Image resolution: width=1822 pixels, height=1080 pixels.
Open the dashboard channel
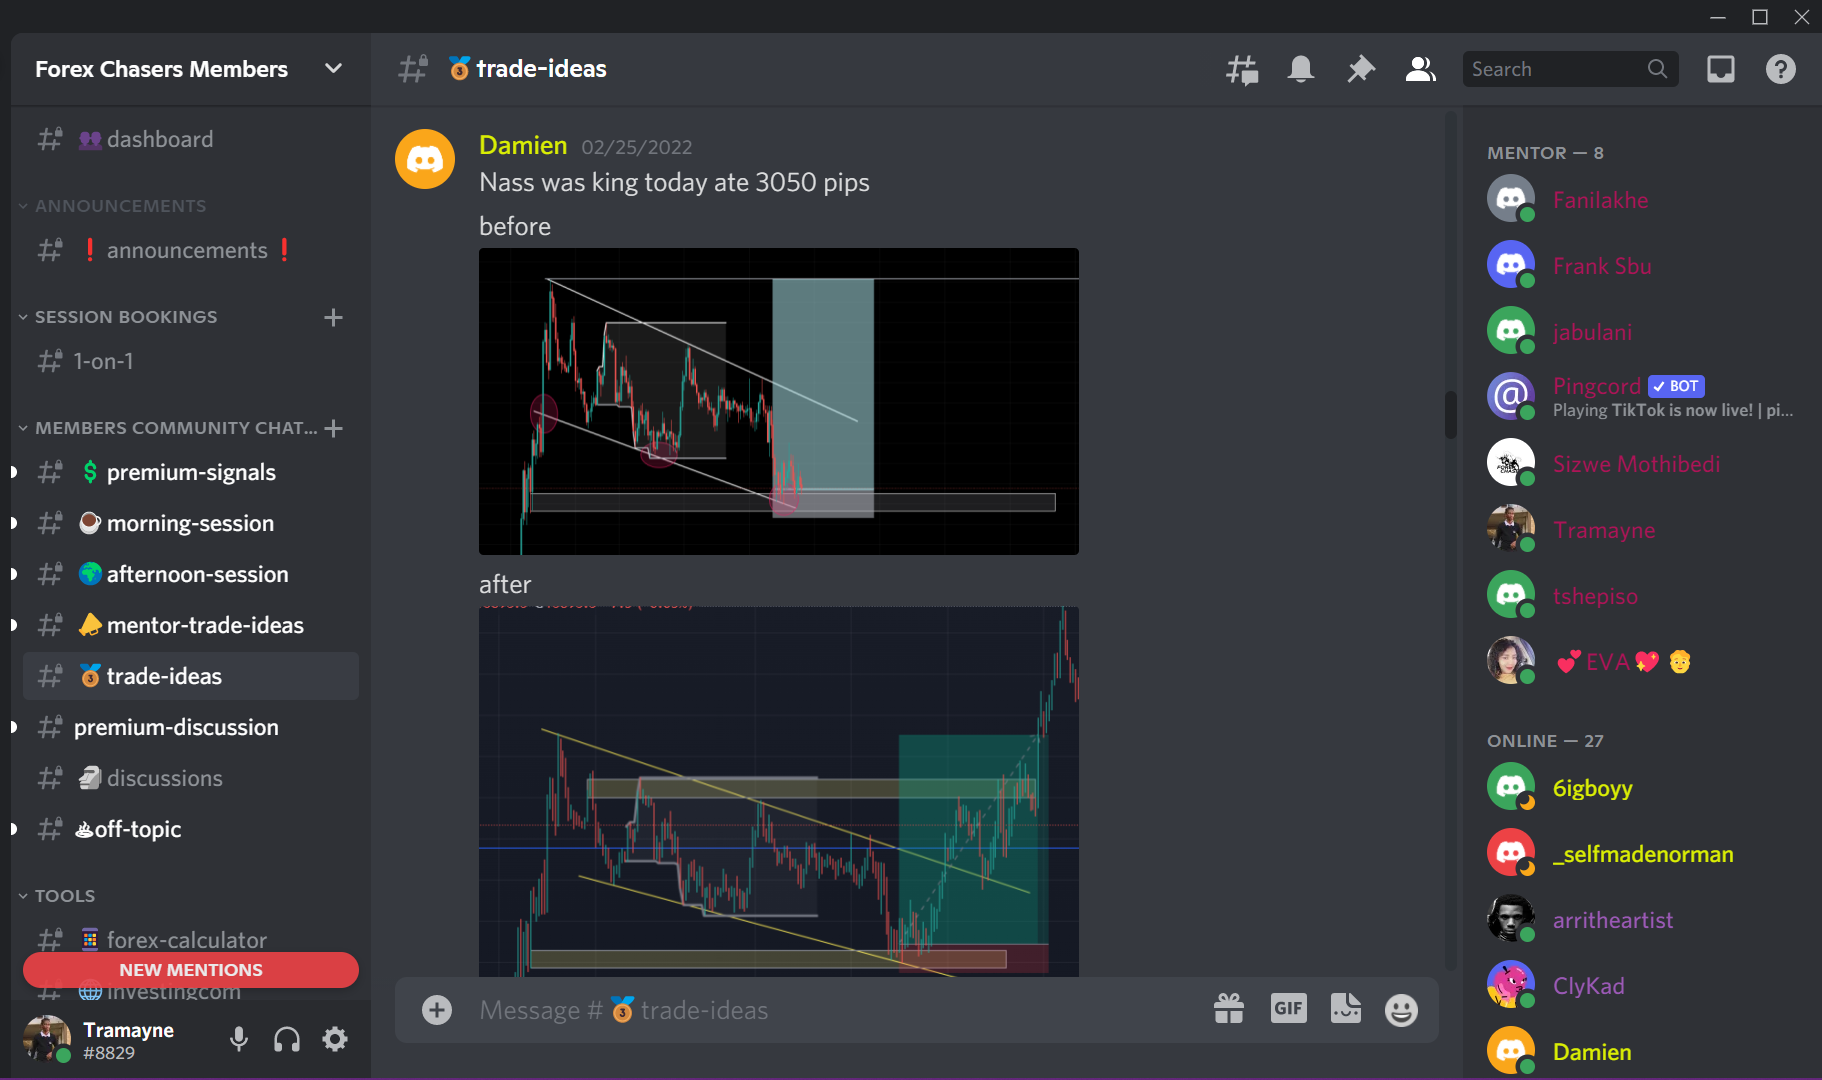click(190, 139)
